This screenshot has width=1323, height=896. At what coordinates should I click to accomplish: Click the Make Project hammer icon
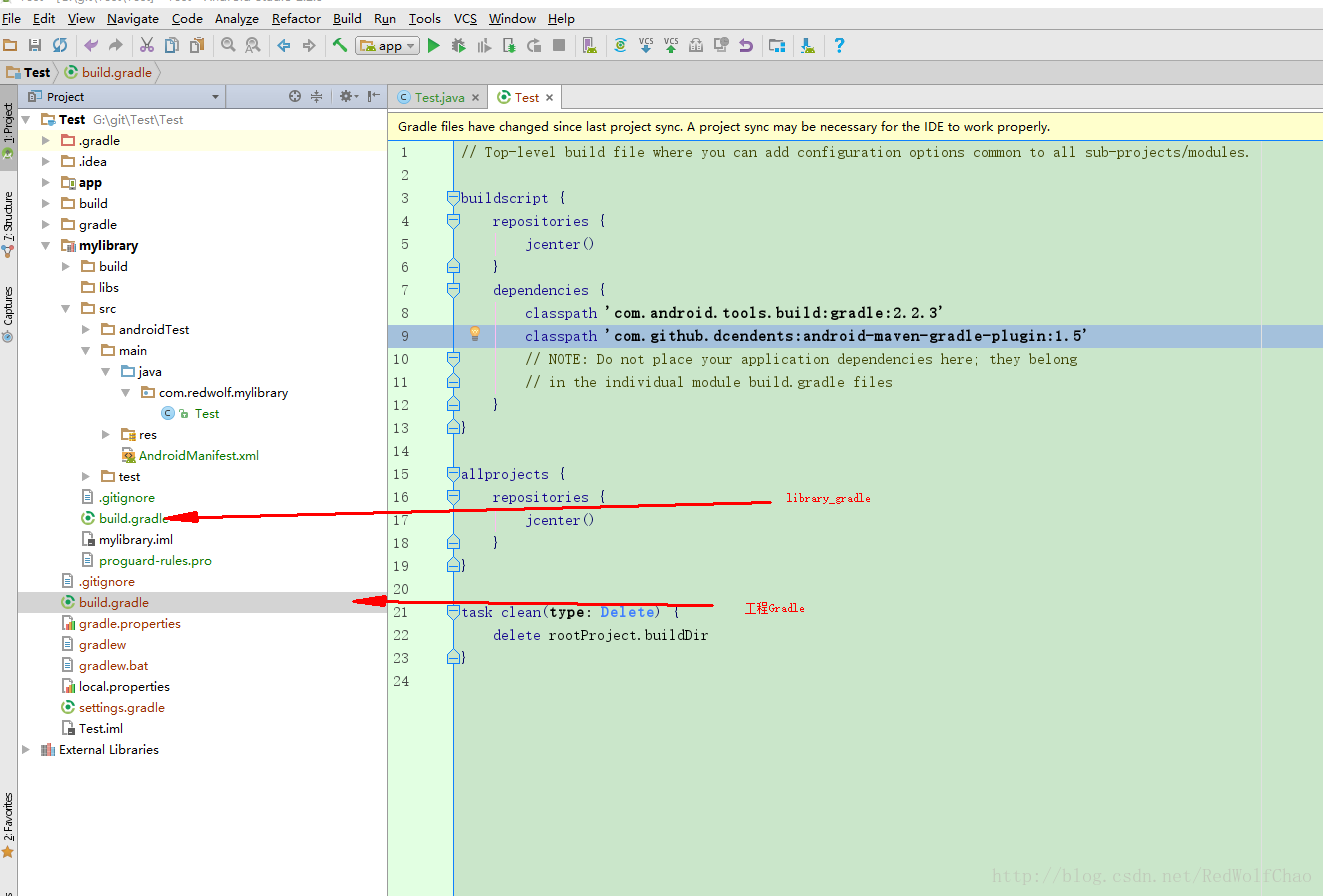click(x=340, y=45)
